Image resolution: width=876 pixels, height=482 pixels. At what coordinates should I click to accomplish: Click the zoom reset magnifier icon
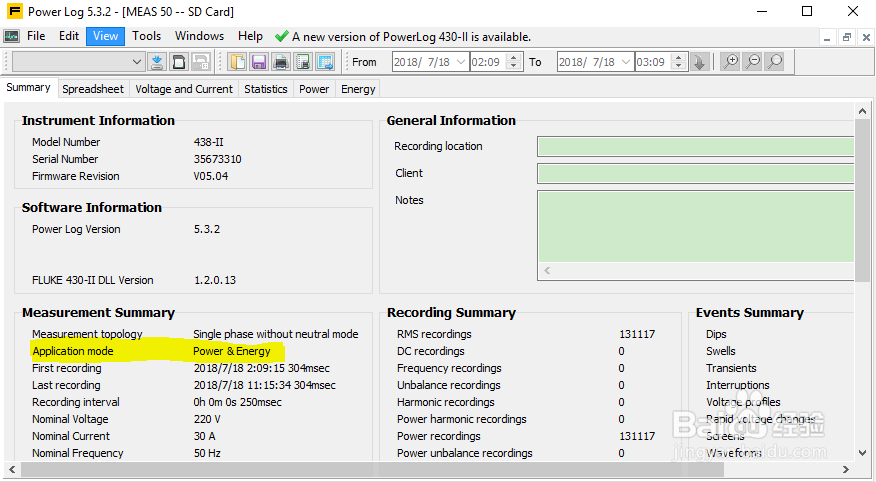click(774, 61)
